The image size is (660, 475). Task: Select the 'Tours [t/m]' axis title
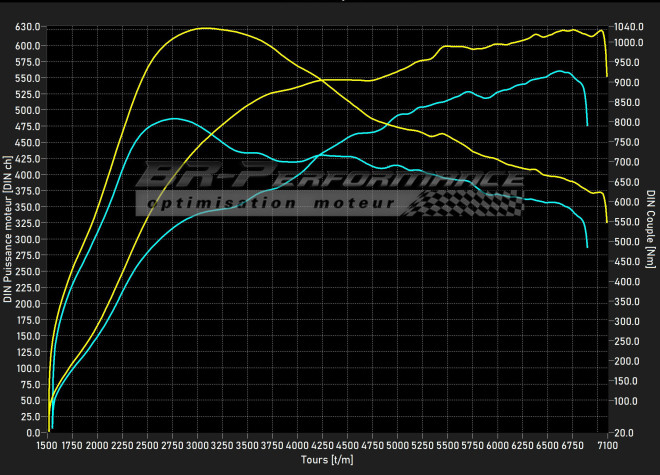pyautogui.click(x=327, y=461)
